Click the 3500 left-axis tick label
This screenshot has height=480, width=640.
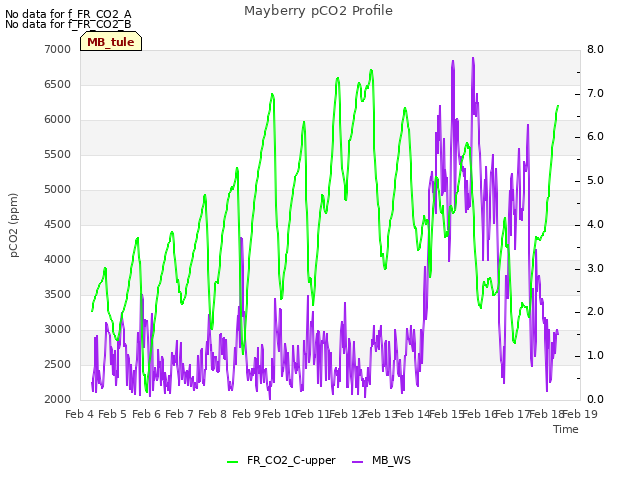[58, 295]
